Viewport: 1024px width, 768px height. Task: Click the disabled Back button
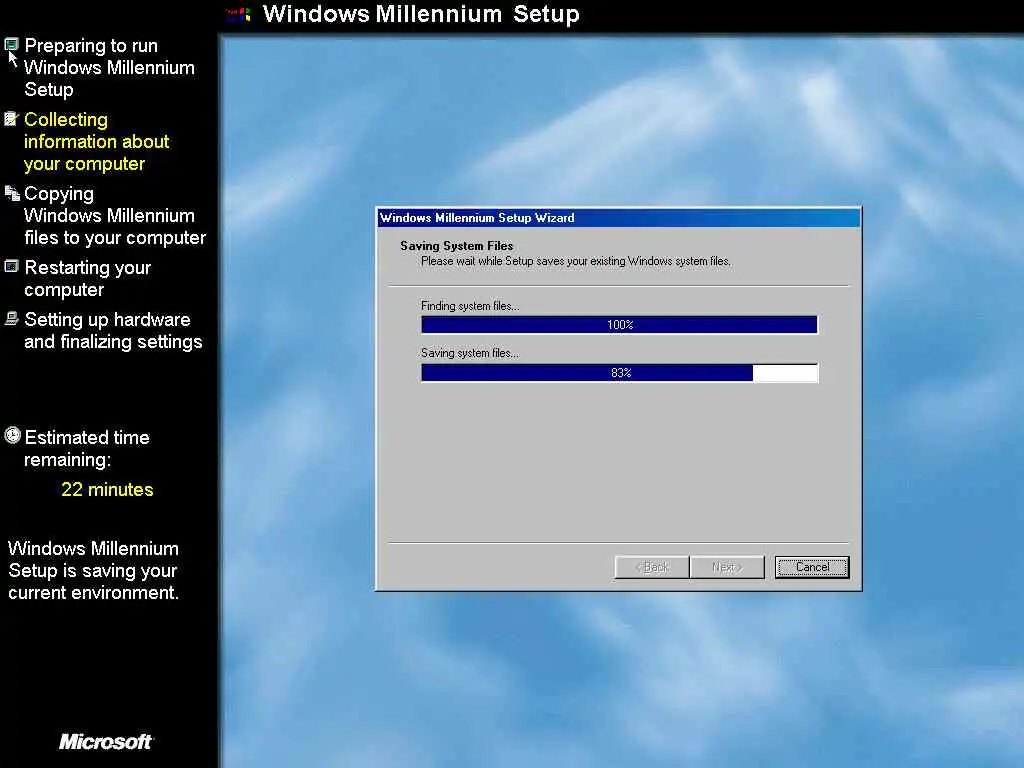coord(652,567)
